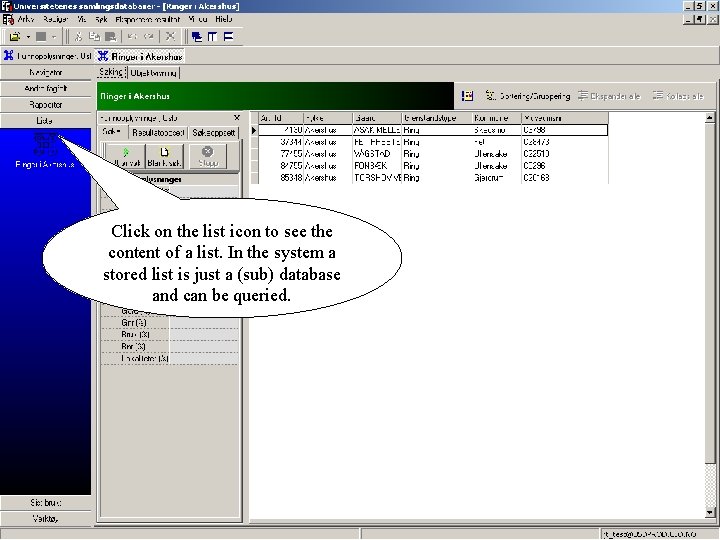Click the green run search button
Image resolution: width=720 pixels, height=540 pixels.
click(125, 156)
